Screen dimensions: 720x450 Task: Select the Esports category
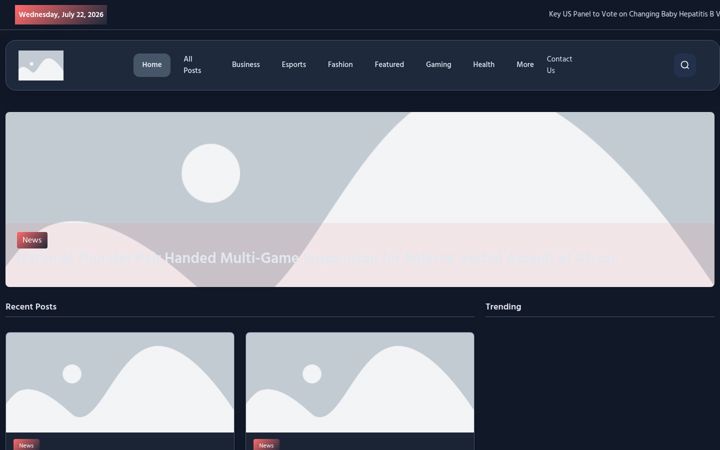pos(293,65)
